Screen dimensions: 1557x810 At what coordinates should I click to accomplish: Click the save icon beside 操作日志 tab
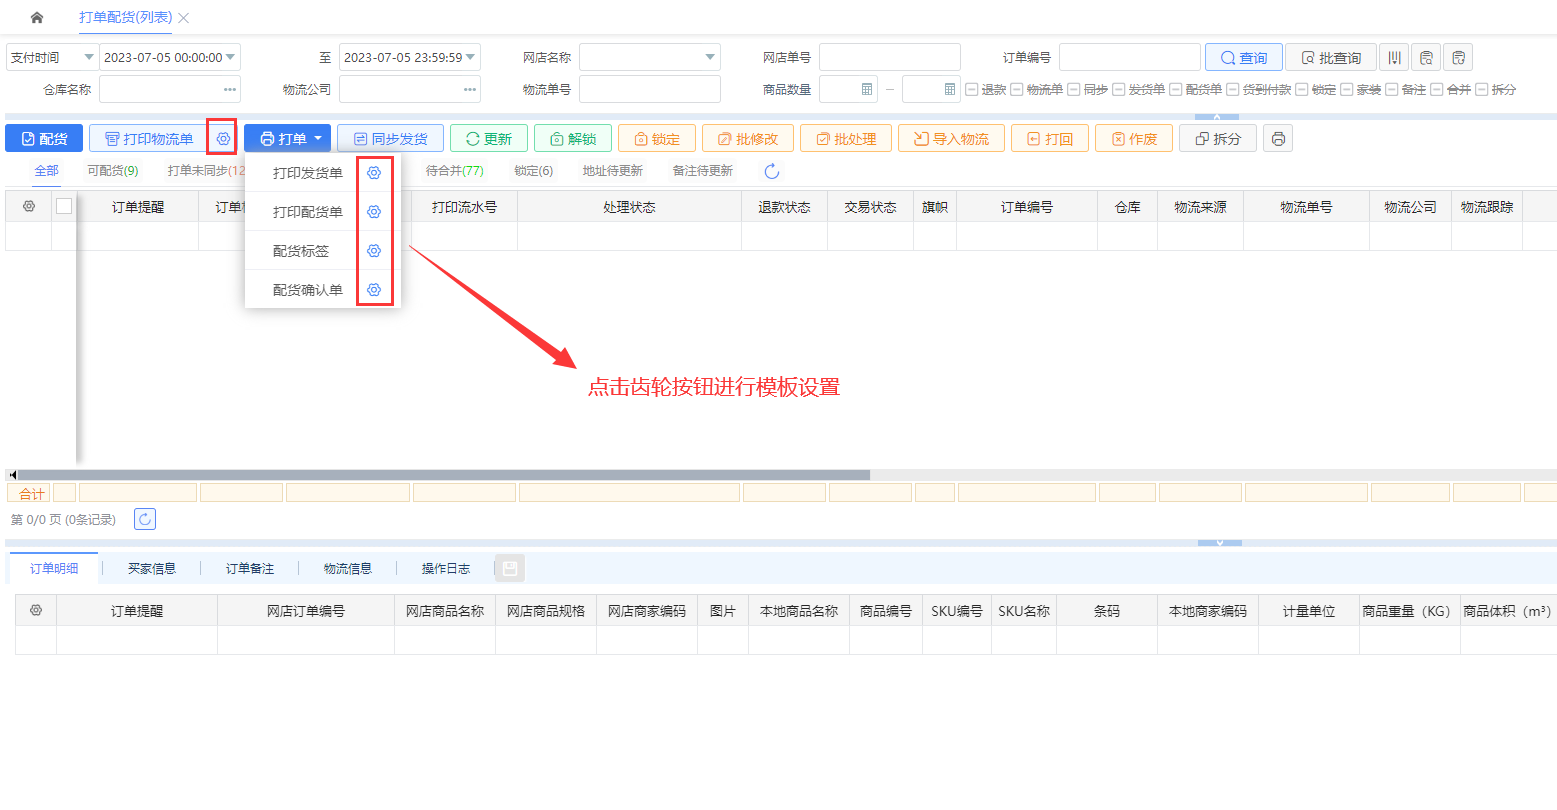click(510, 569)
